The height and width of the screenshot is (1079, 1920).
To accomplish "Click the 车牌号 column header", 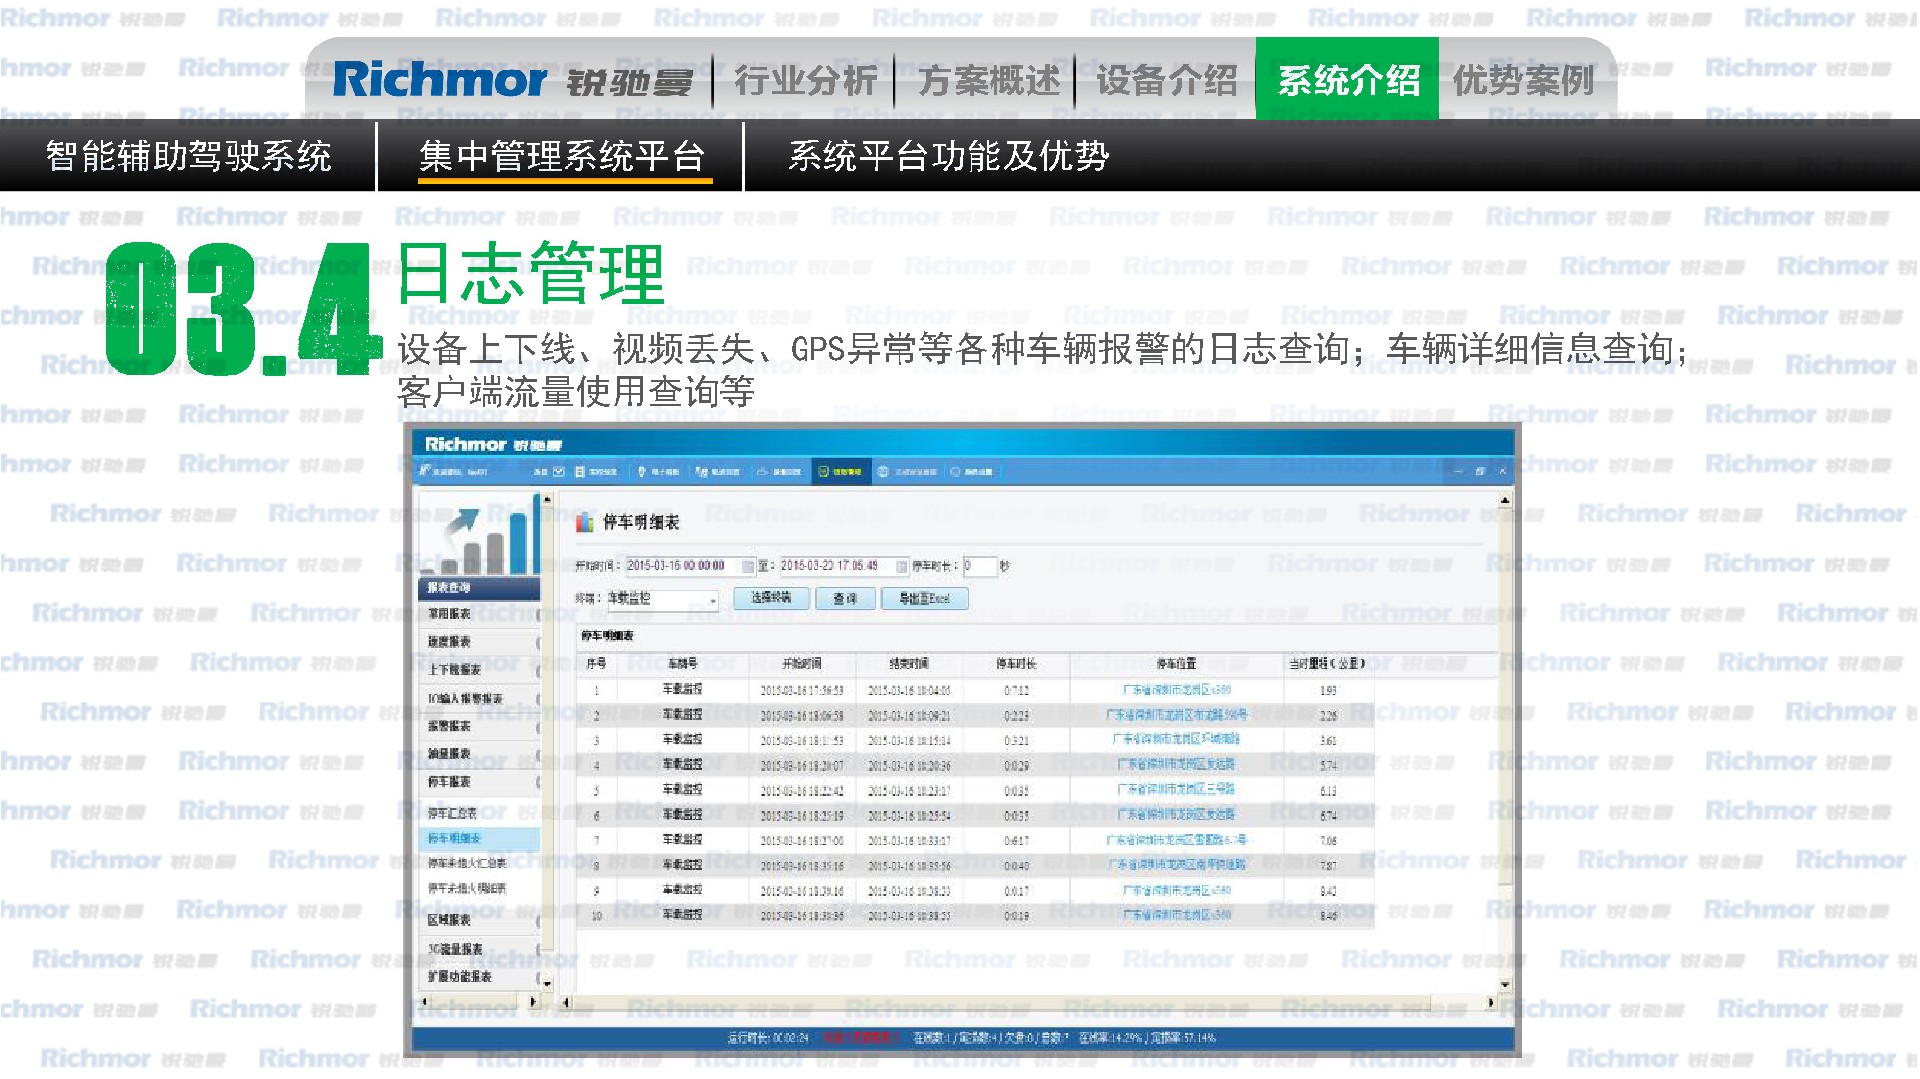I will coord(682,663).
